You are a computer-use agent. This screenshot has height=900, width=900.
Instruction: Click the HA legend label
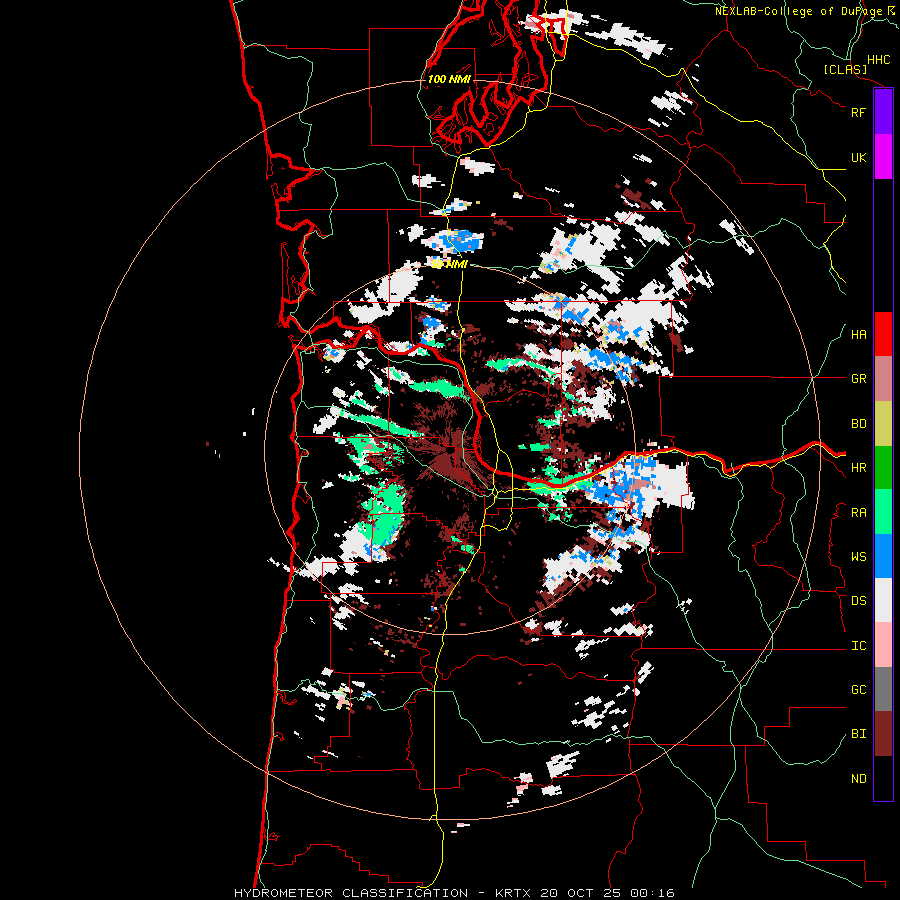coord(858,335)
